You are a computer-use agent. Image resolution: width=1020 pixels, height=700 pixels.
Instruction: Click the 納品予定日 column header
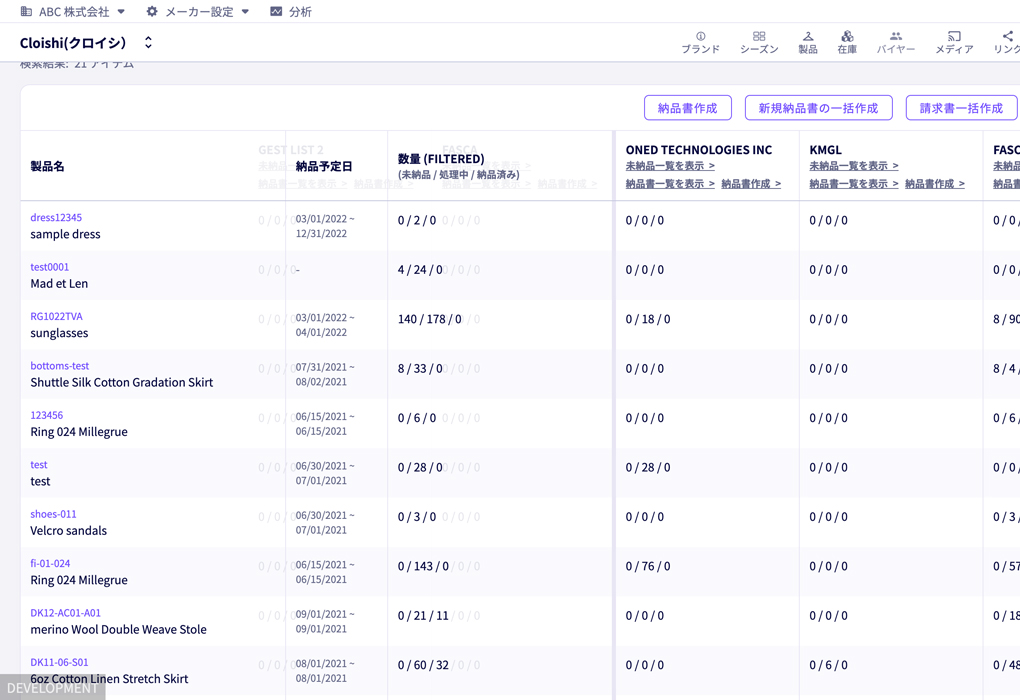[x=324, y=167]
